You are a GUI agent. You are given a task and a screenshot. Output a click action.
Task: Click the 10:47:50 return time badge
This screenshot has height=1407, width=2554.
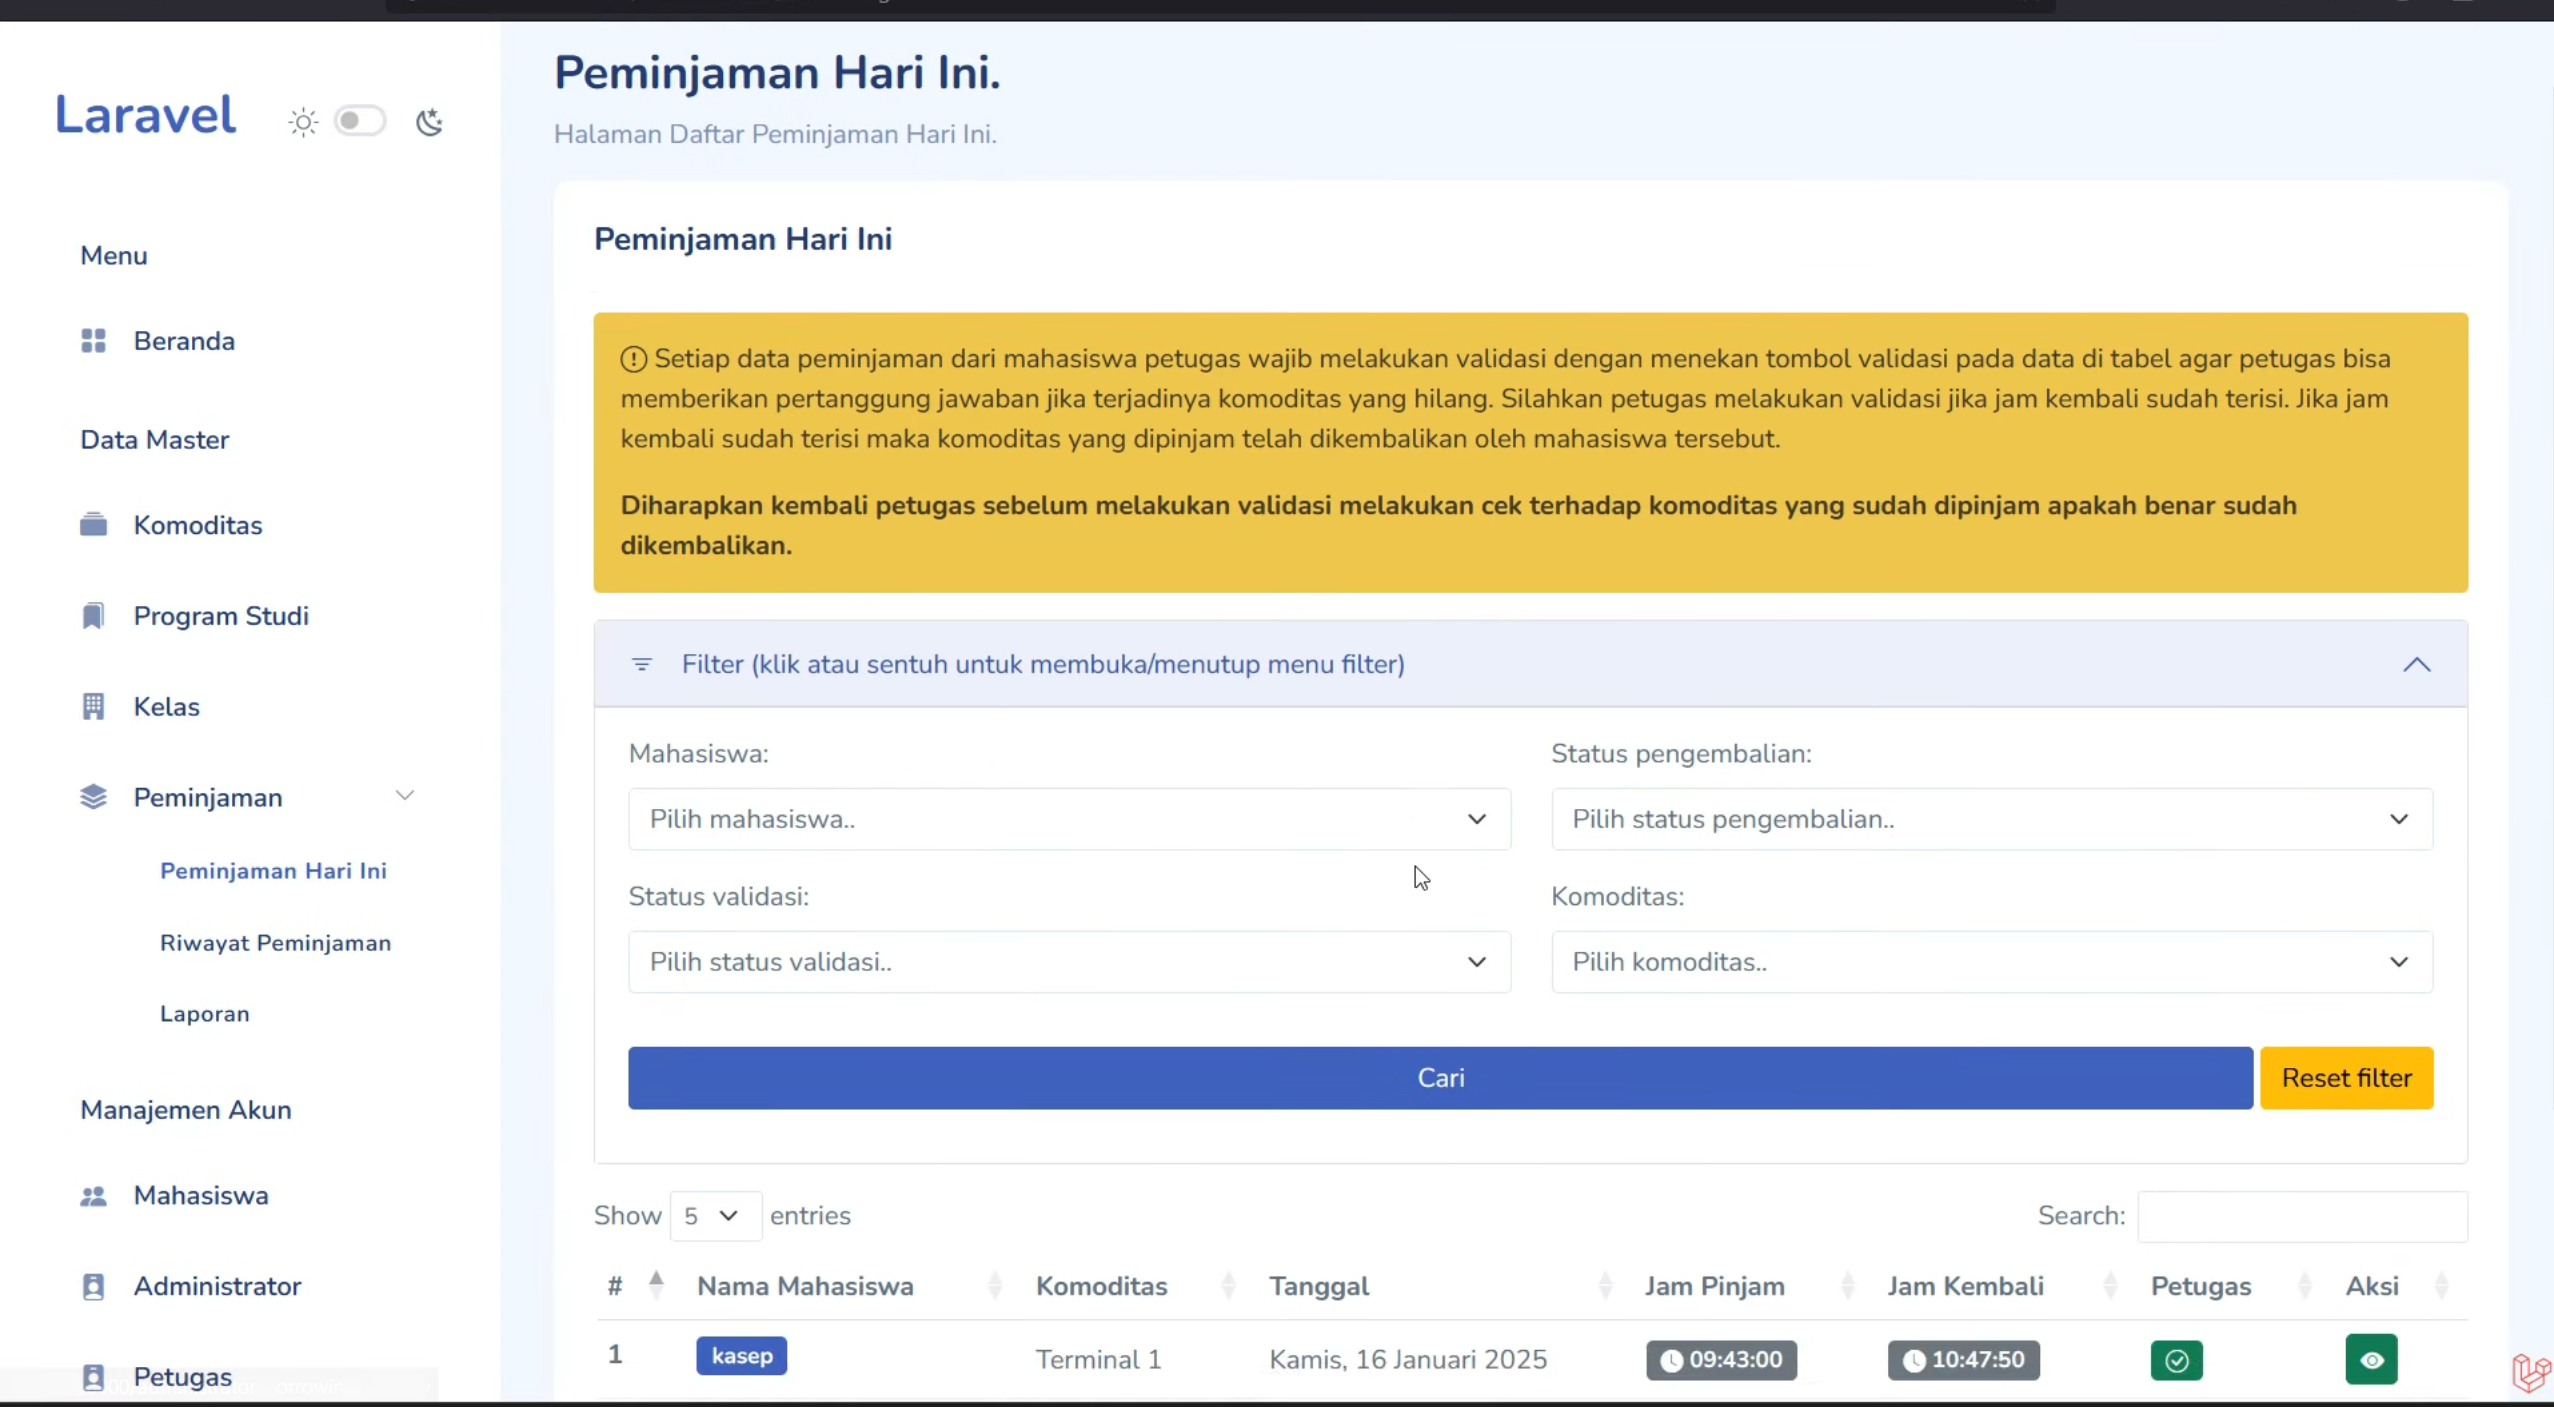1963,1361
